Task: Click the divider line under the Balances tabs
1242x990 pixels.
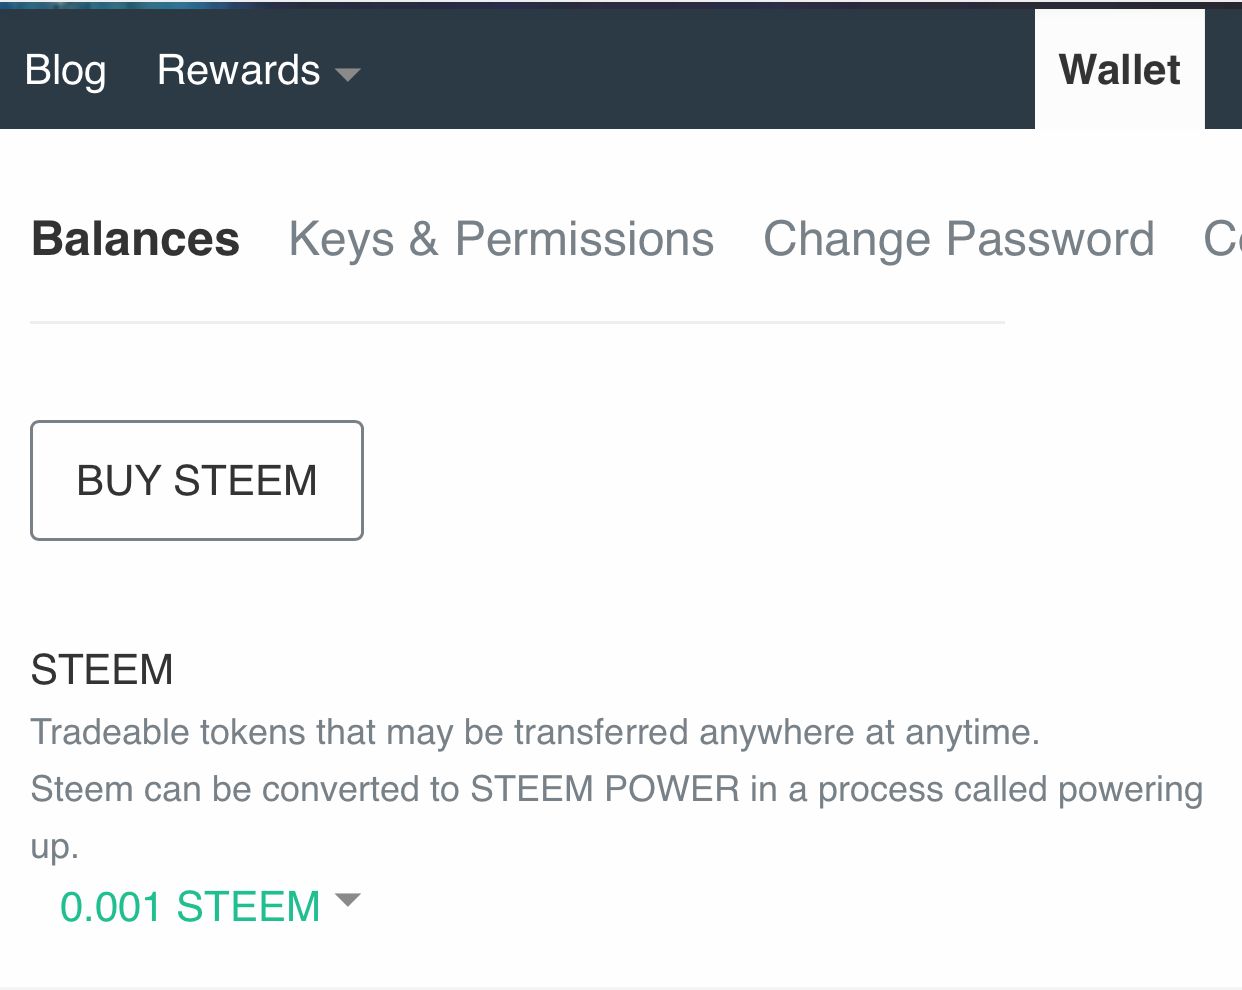Action: 517,323
